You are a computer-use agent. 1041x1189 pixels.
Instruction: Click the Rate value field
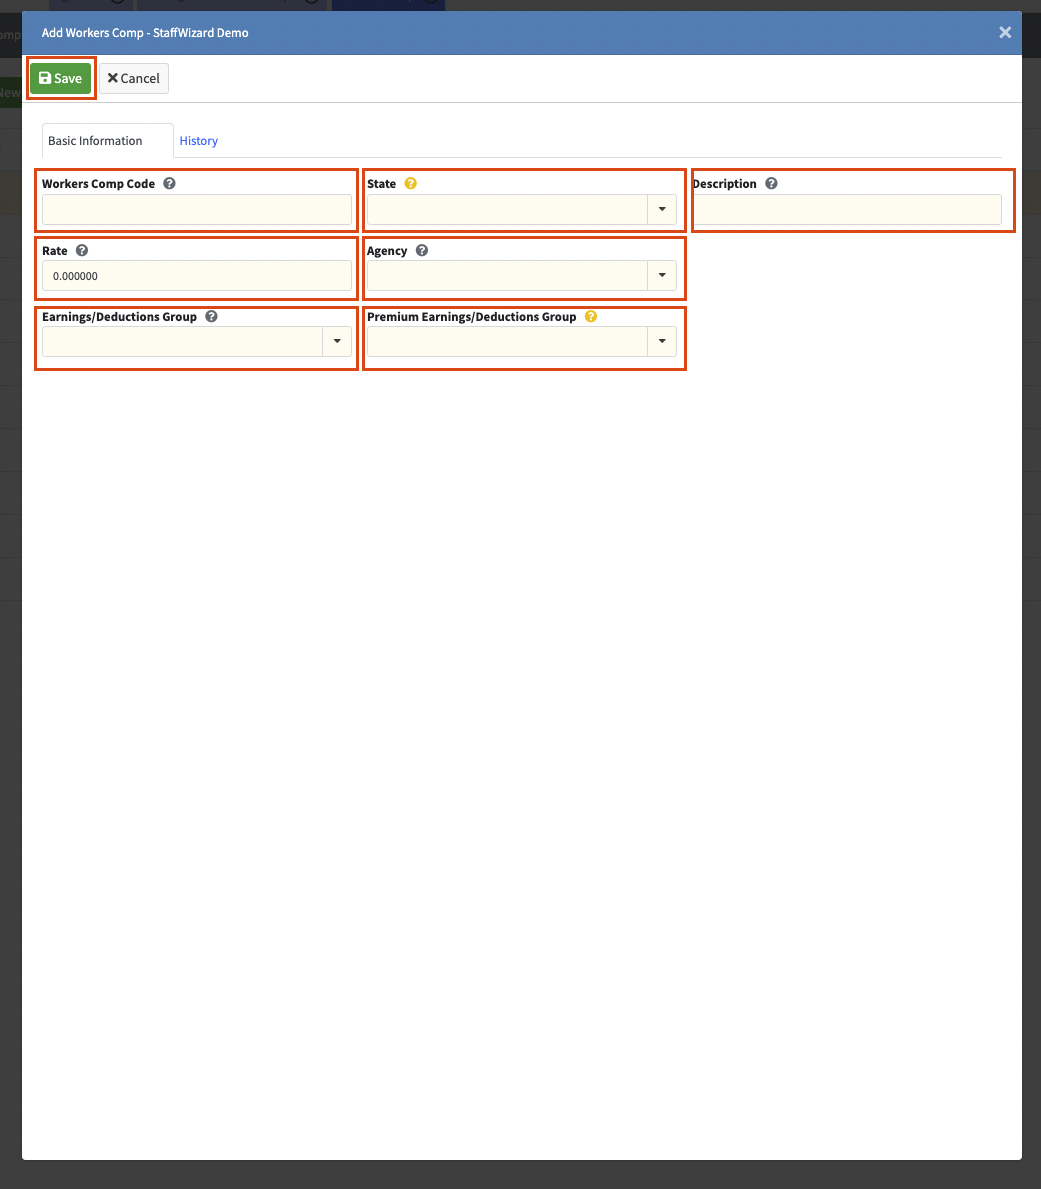coord(197,276)
